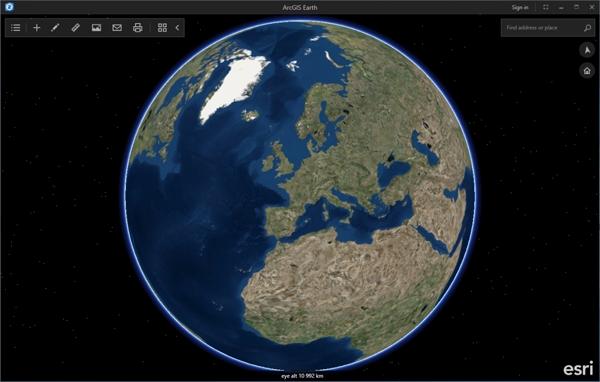Viewport: 600px width, 382px height.
Task: Click the Home view button
Action: (587, 71)
